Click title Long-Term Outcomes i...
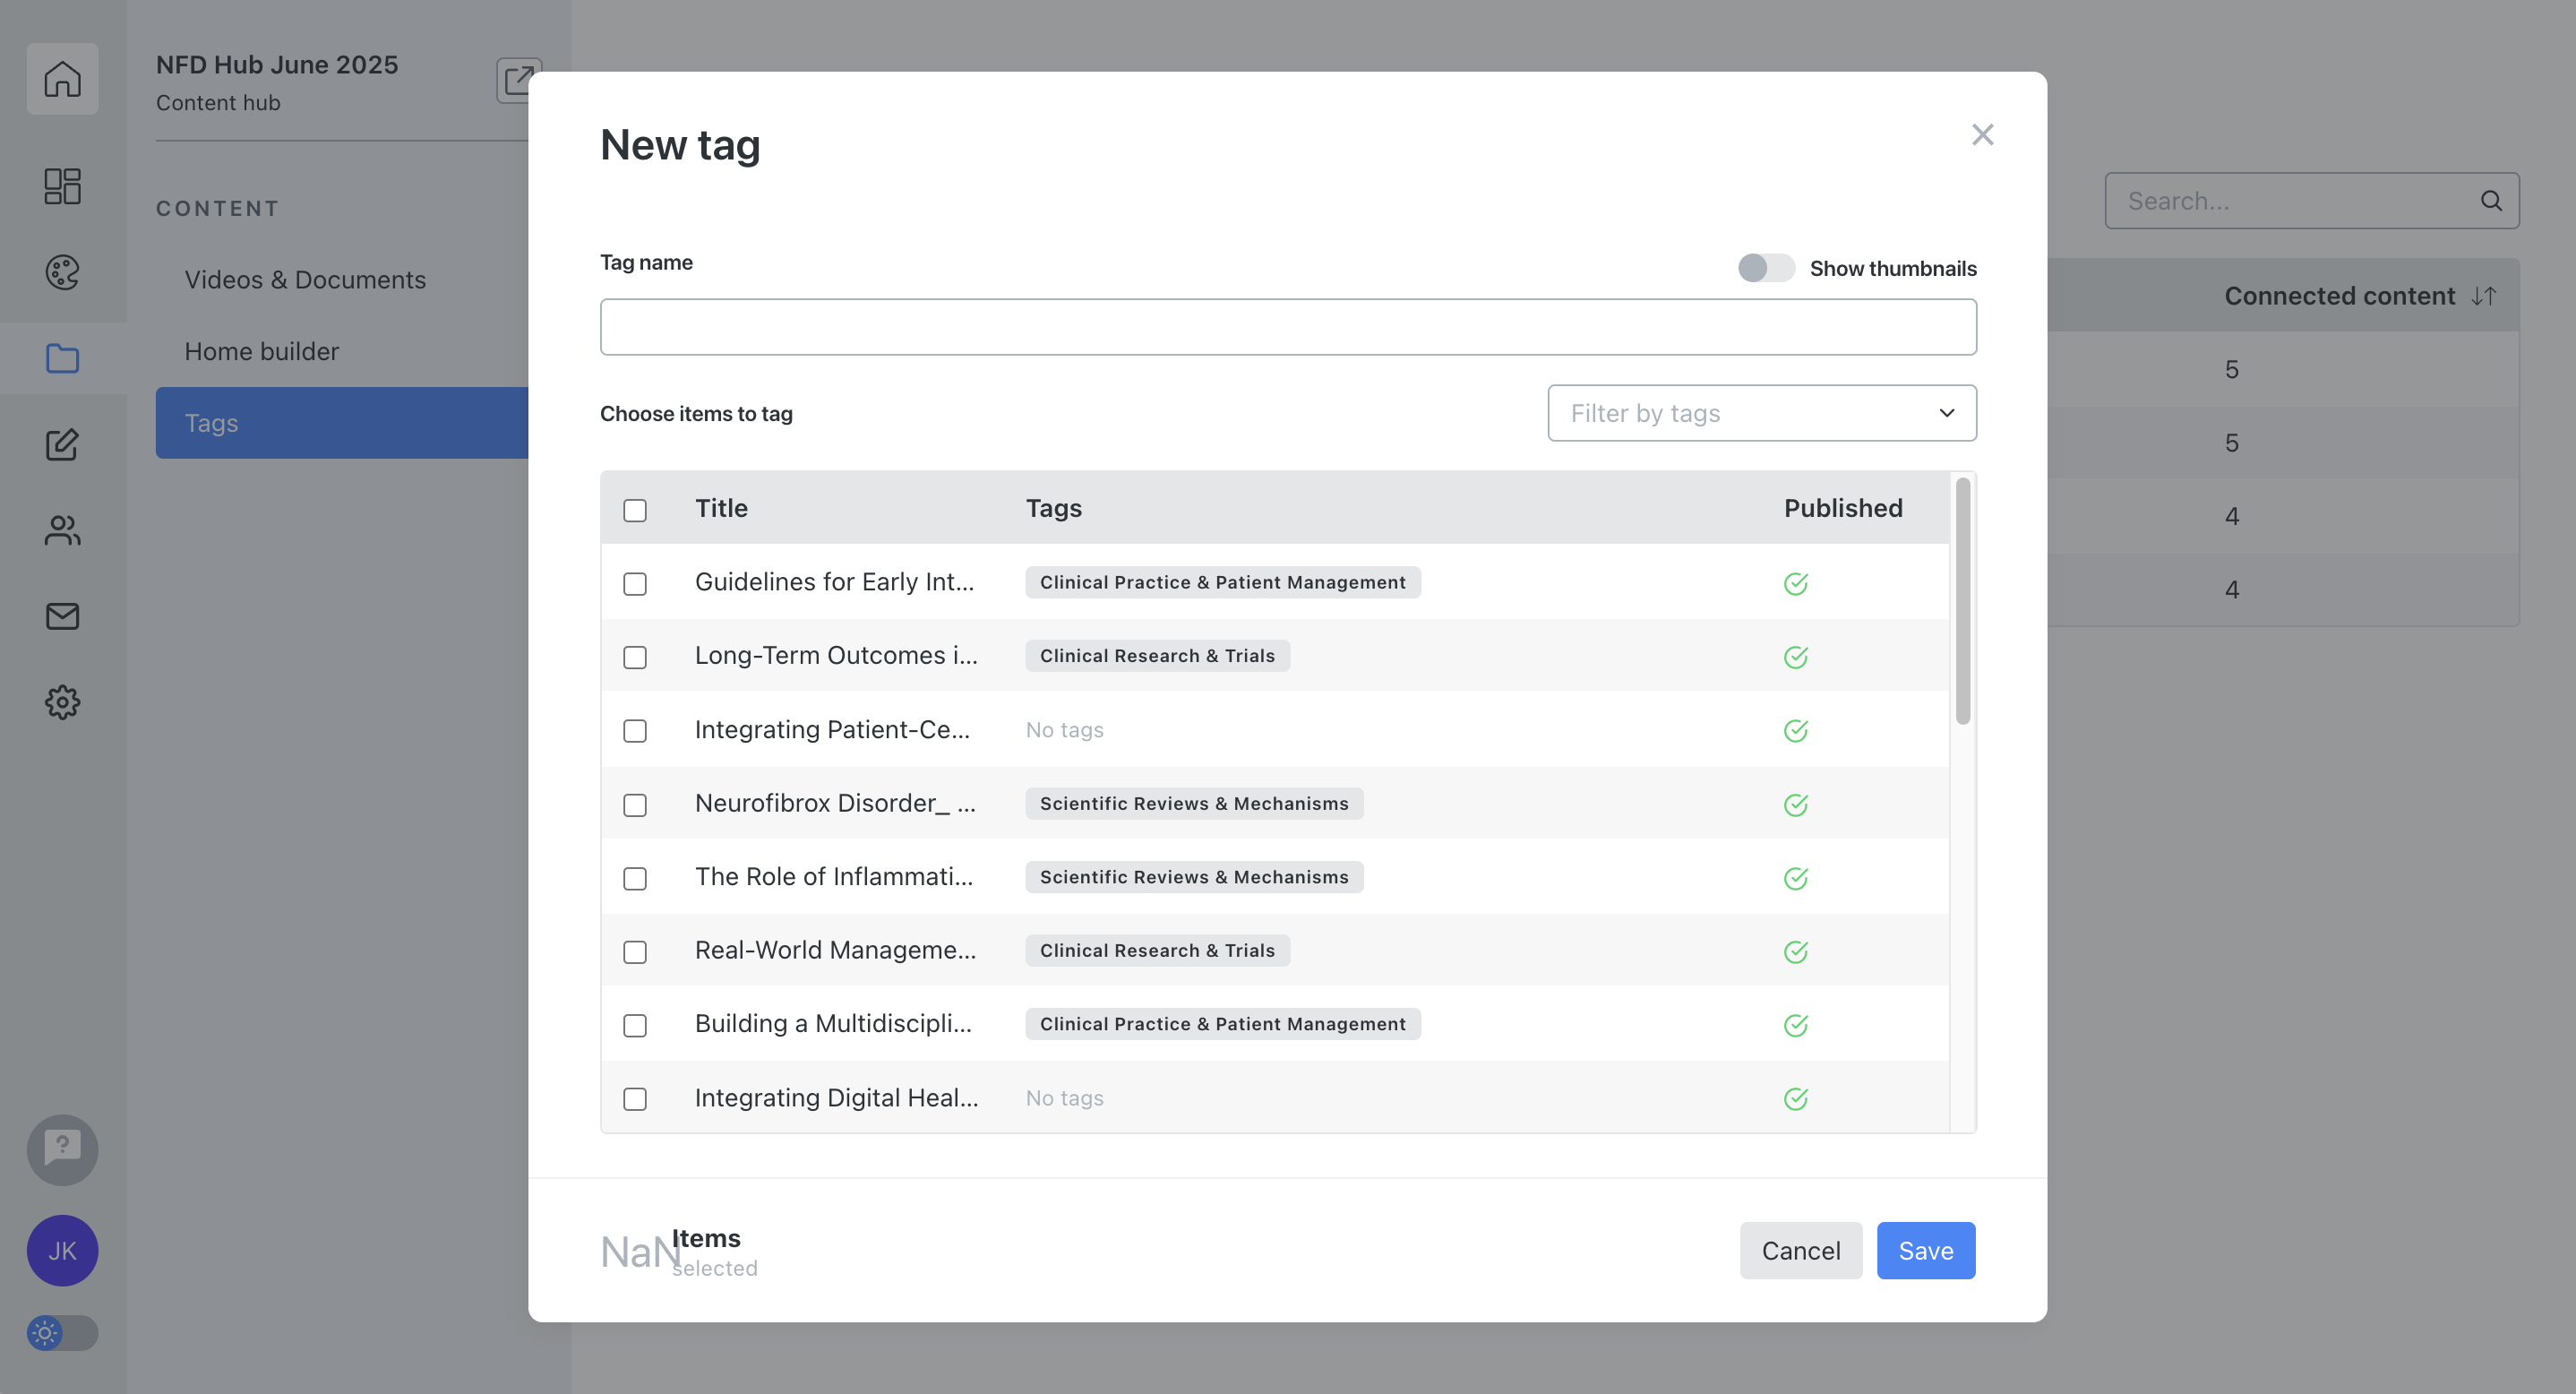Viewport: 2576px width, 1394px height. pyautogui.click(x=836, y=656)
